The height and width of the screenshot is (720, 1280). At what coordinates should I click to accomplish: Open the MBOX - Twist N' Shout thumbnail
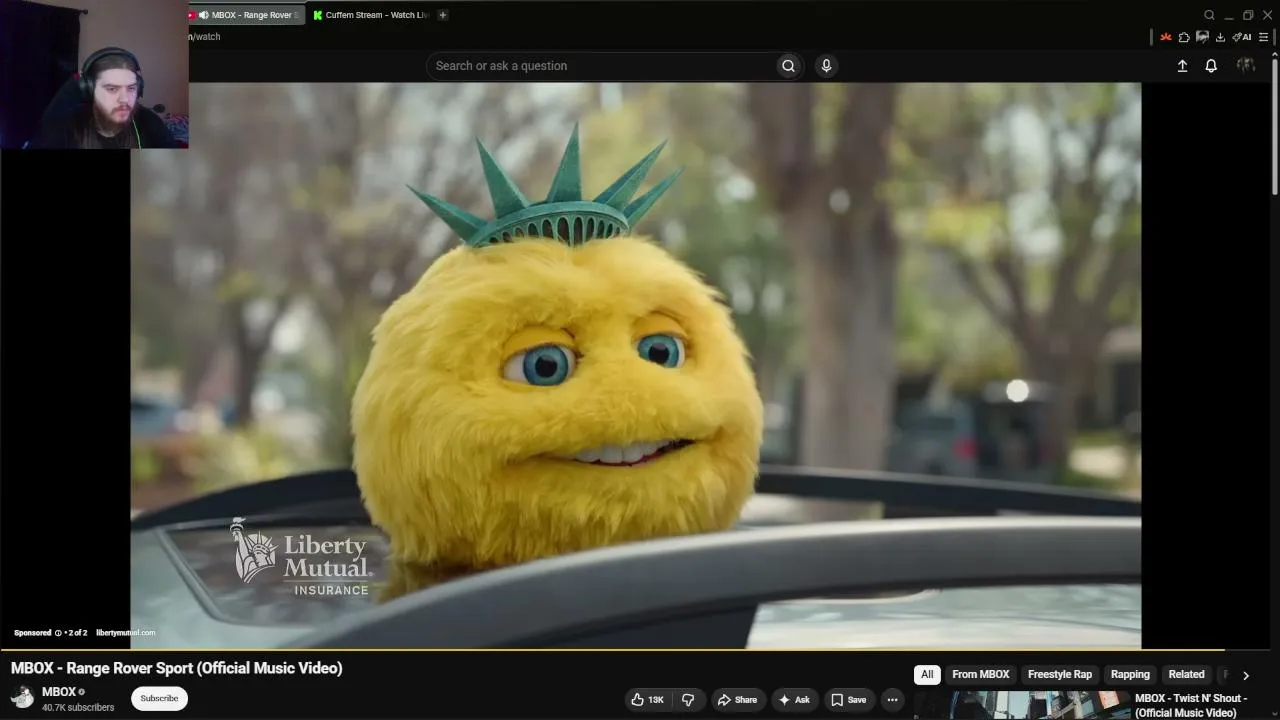click(x=1022, y=705)
